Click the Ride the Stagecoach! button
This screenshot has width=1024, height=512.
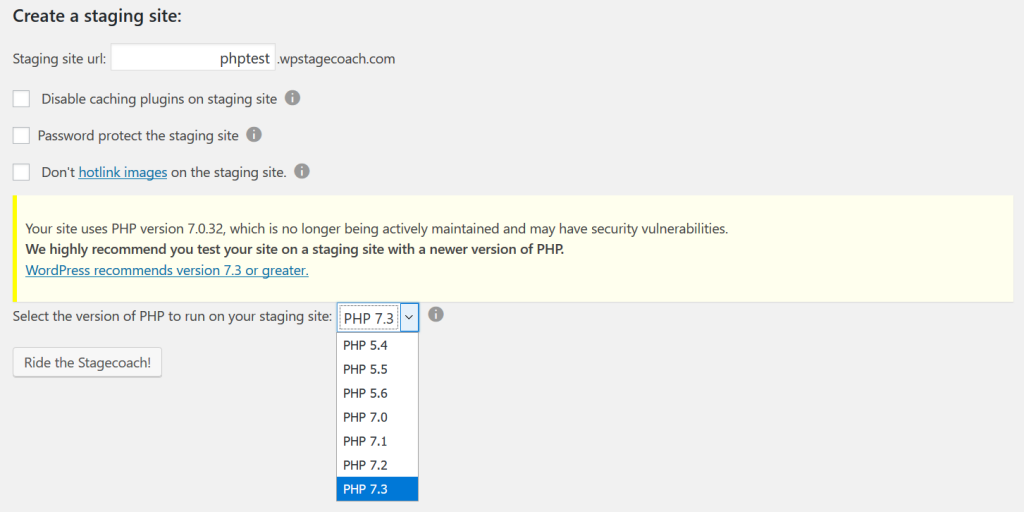coord(88,362)
